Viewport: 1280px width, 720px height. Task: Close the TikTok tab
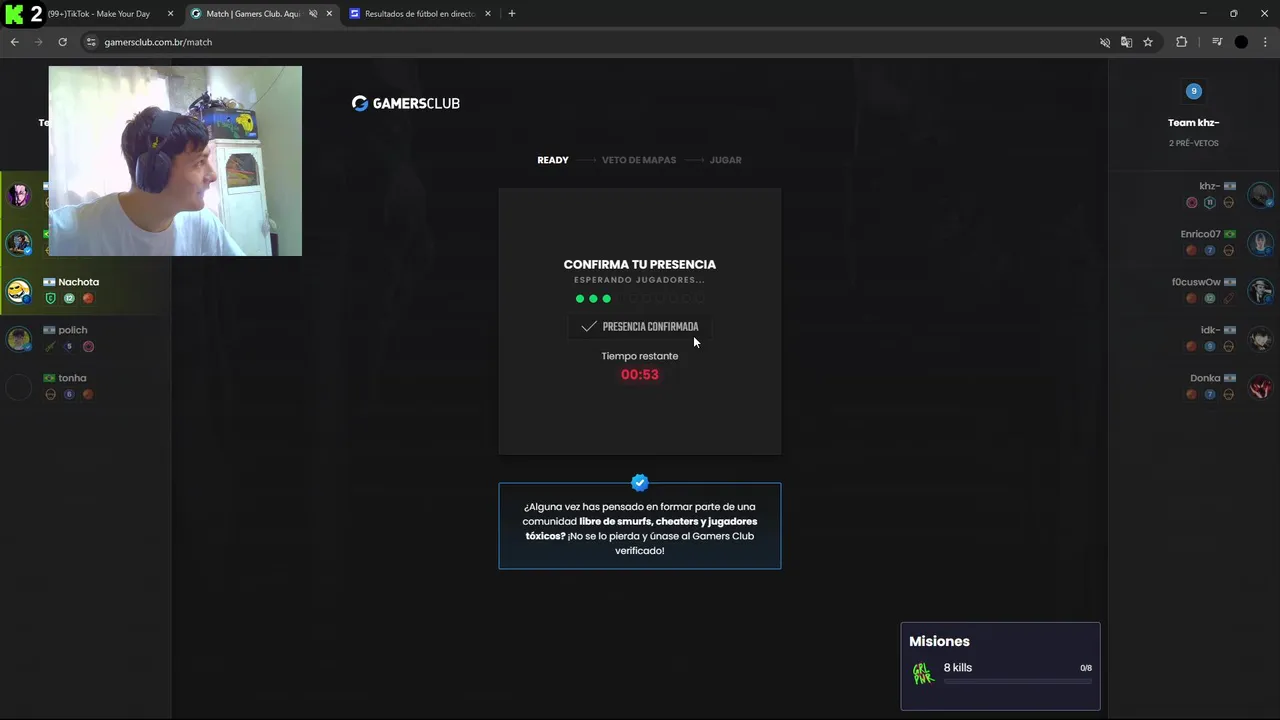click(x=170, y=14)
